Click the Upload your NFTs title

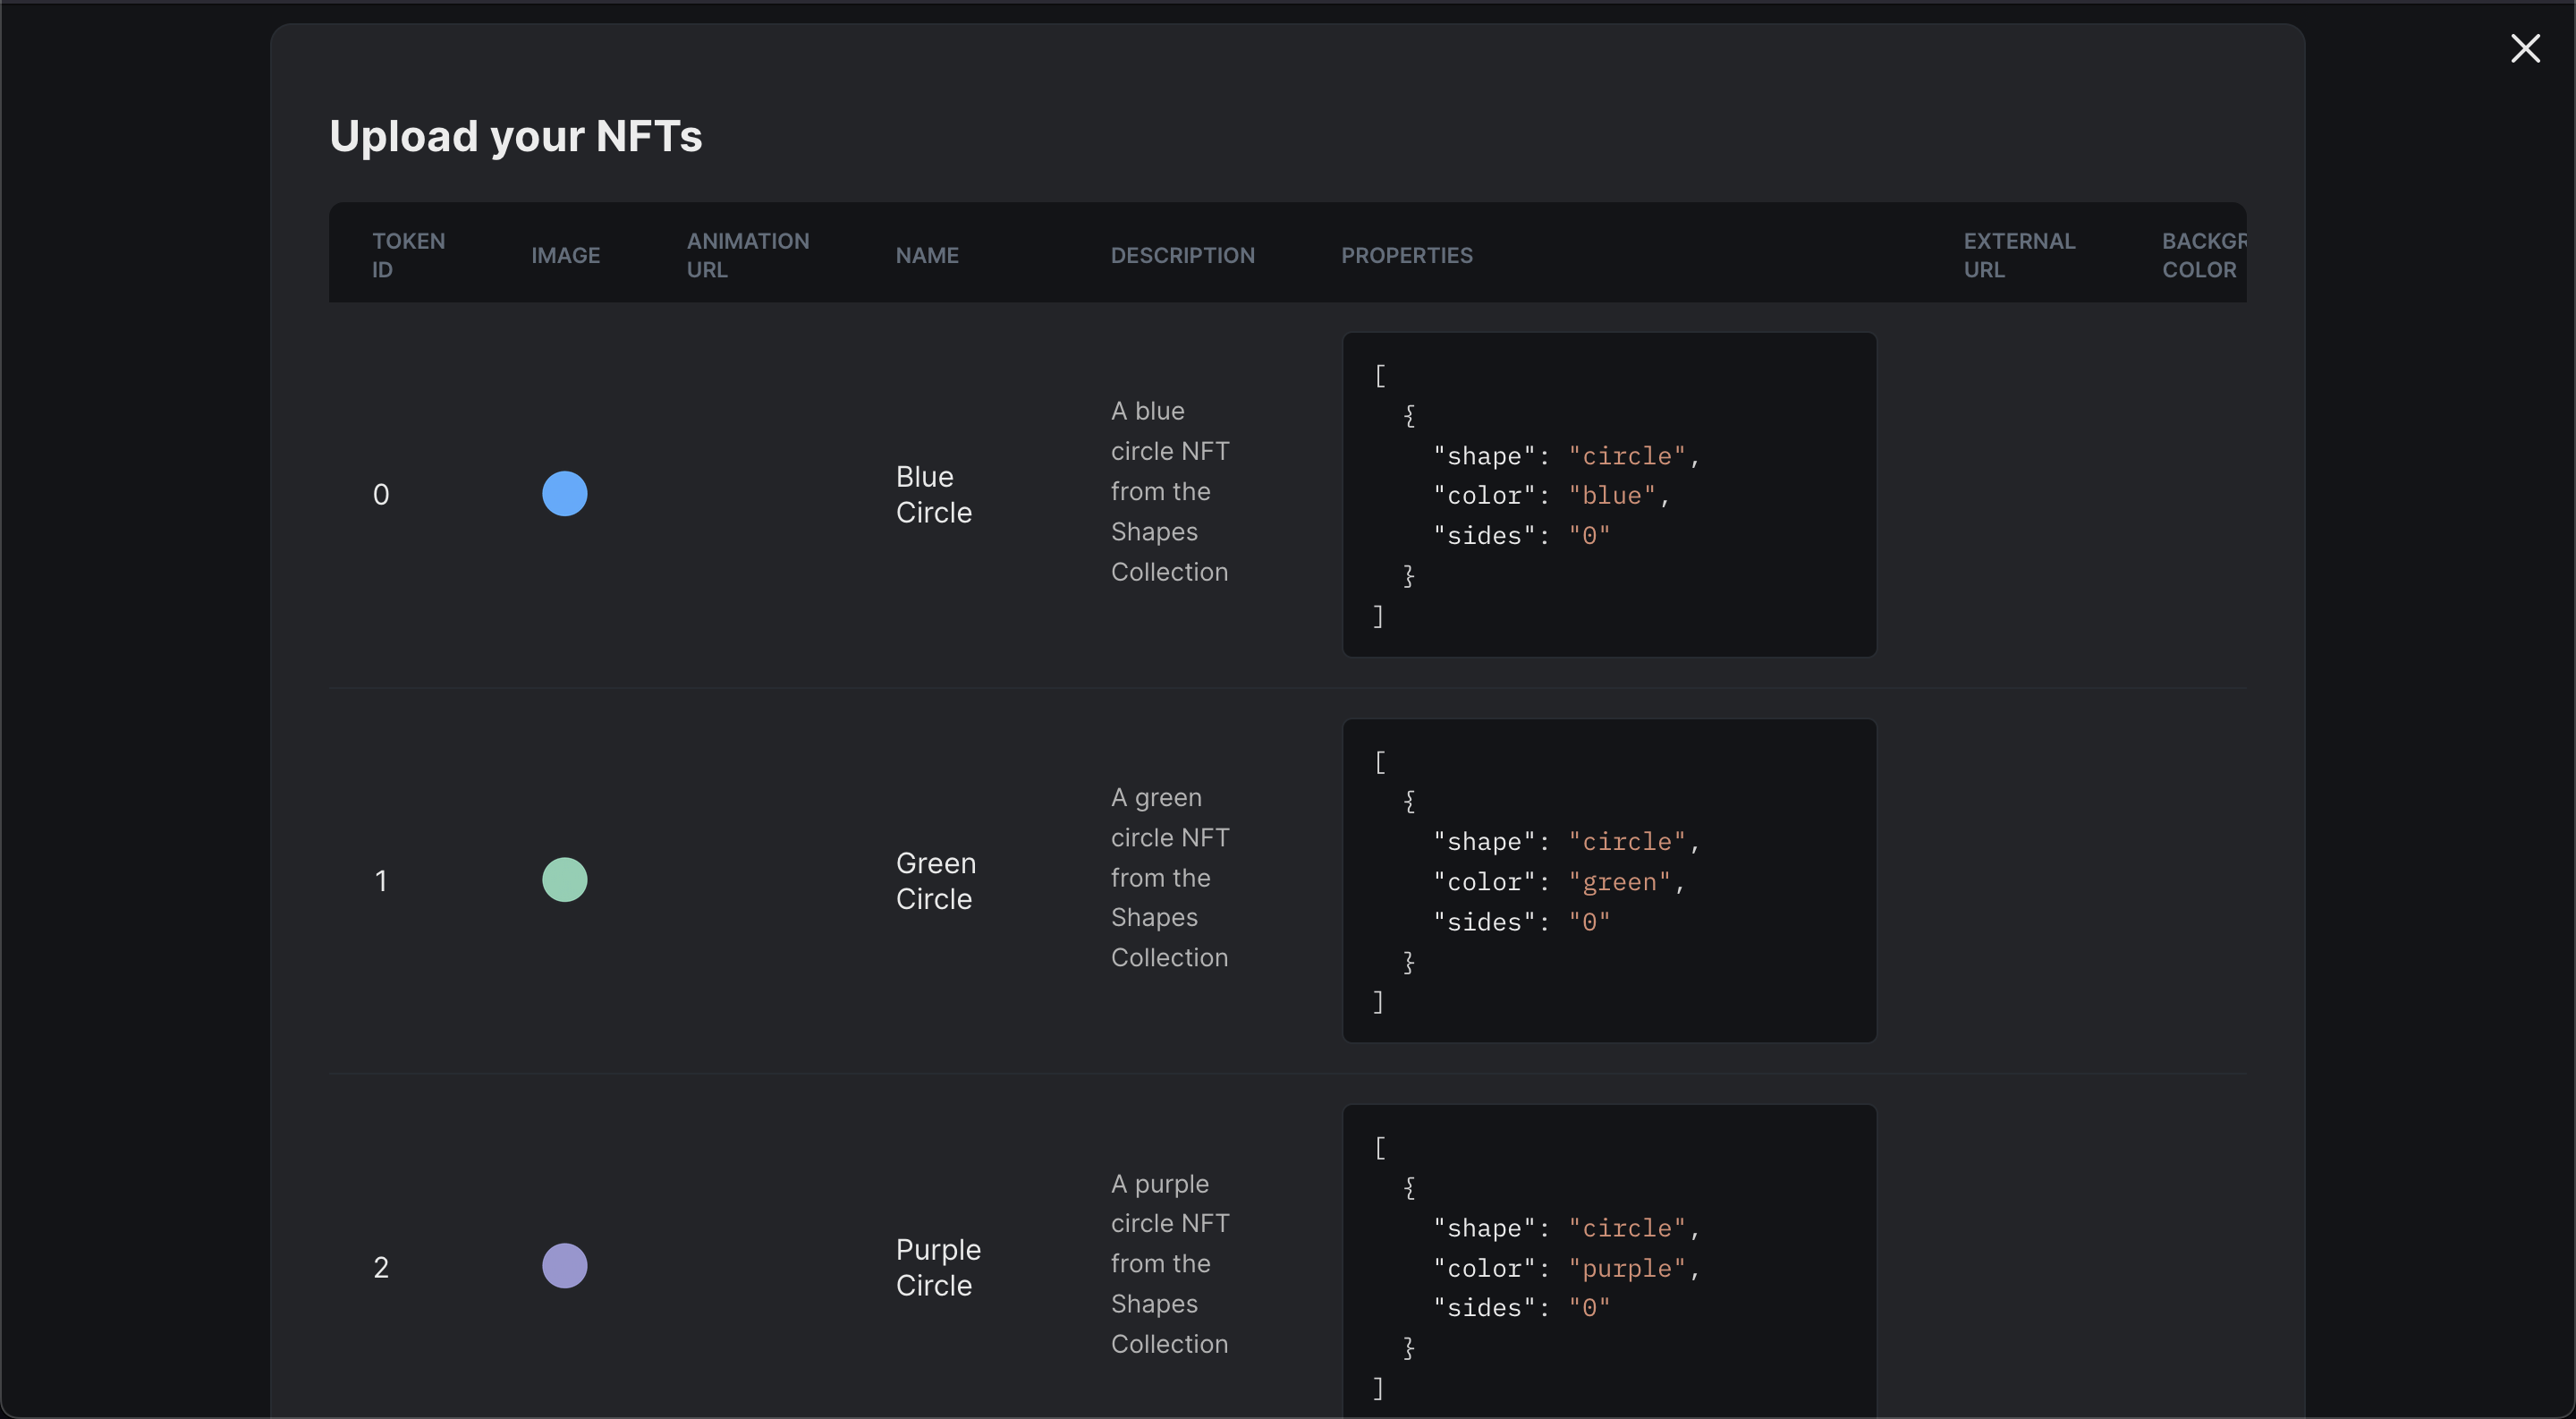pos(516,136)
